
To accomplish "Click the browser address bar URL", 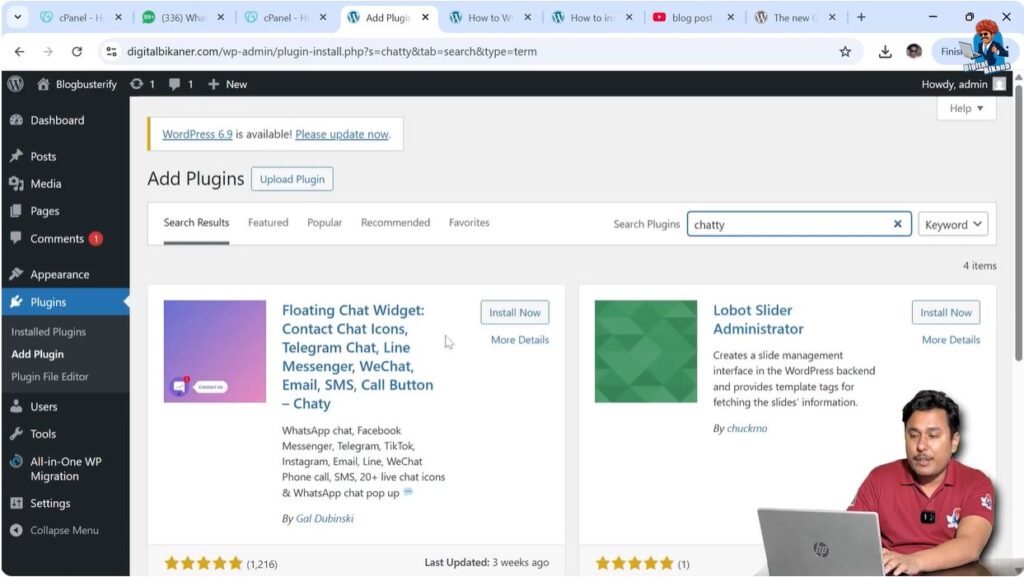I will tap(332, 52).
